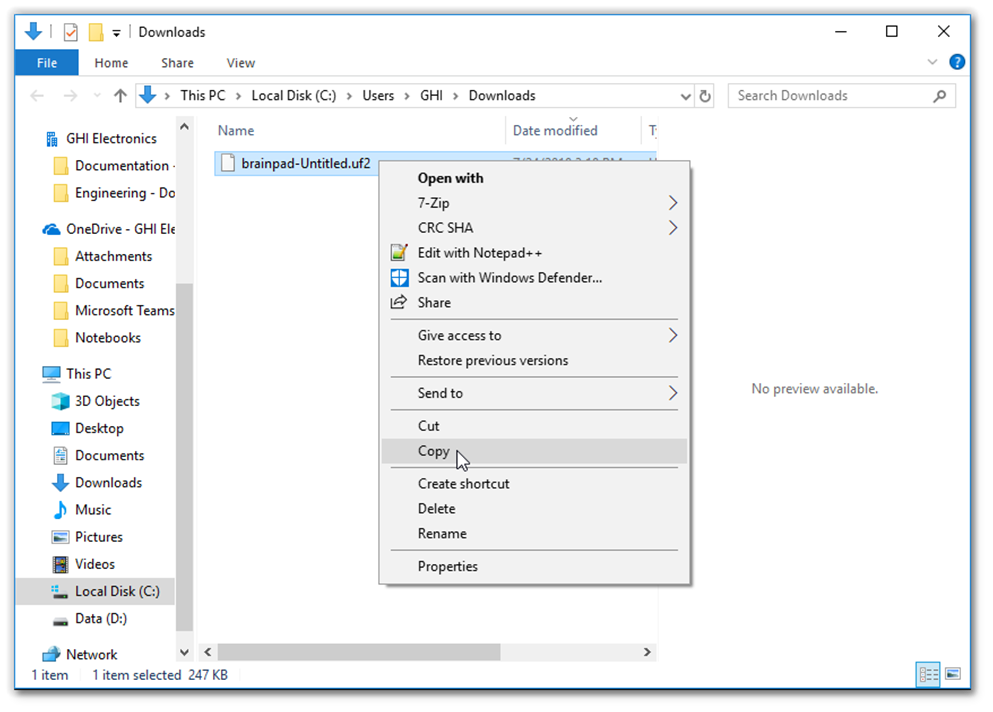This screenshot has width=993, height=712.
Task: Click the Search Downloads input field
Action: pyautogui.click(x=830, y=96)
